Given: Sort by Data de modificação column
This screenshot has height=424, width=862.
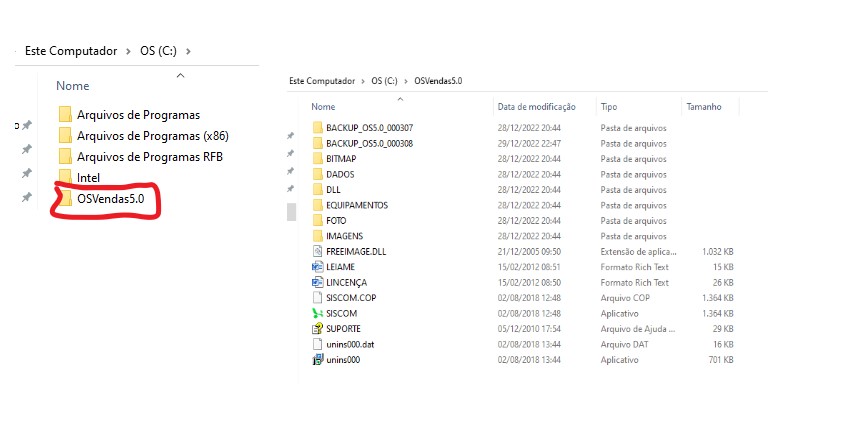Looking at the screenshot, I should 537,107.
